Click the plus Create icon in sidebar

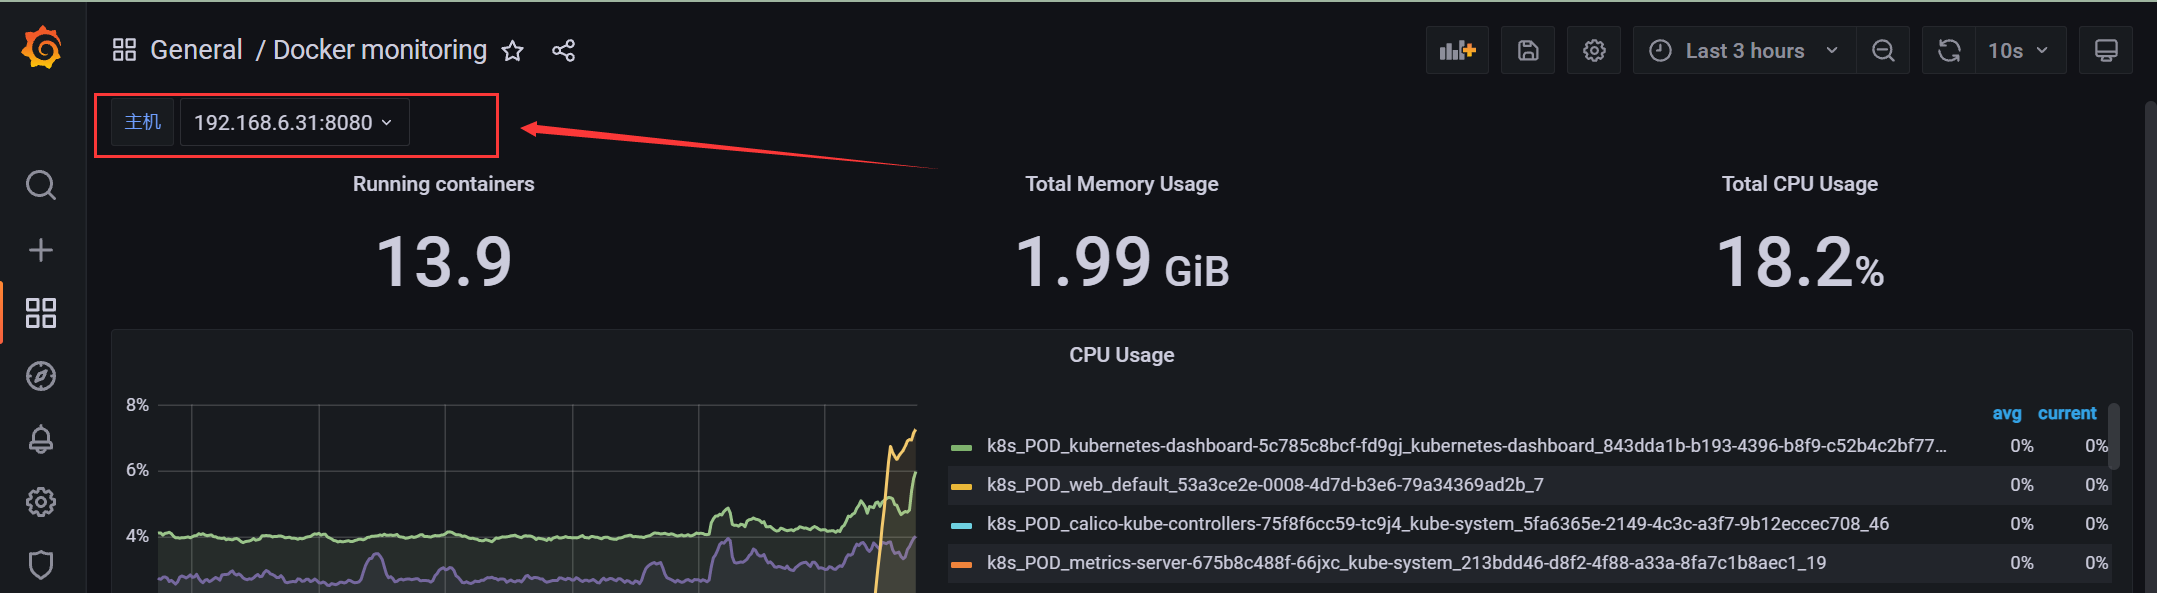point(41,250)
